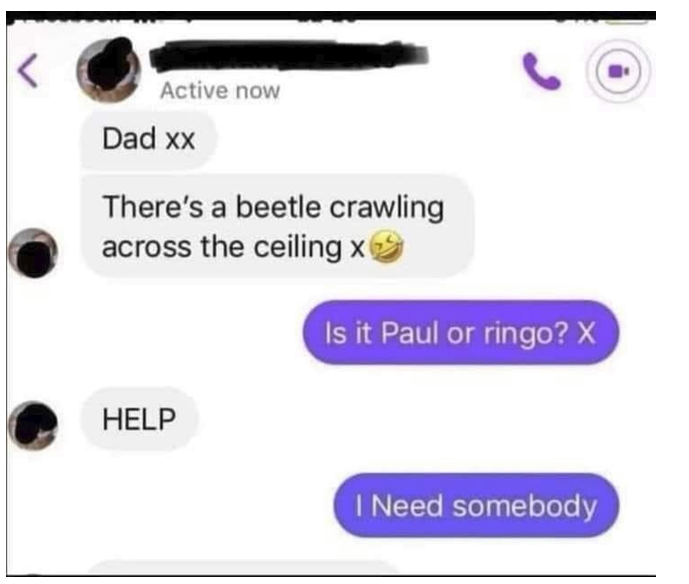Tap sender avatar beside HELP message
This screenshot has height=584, width=689.
(x=33, y=425)
